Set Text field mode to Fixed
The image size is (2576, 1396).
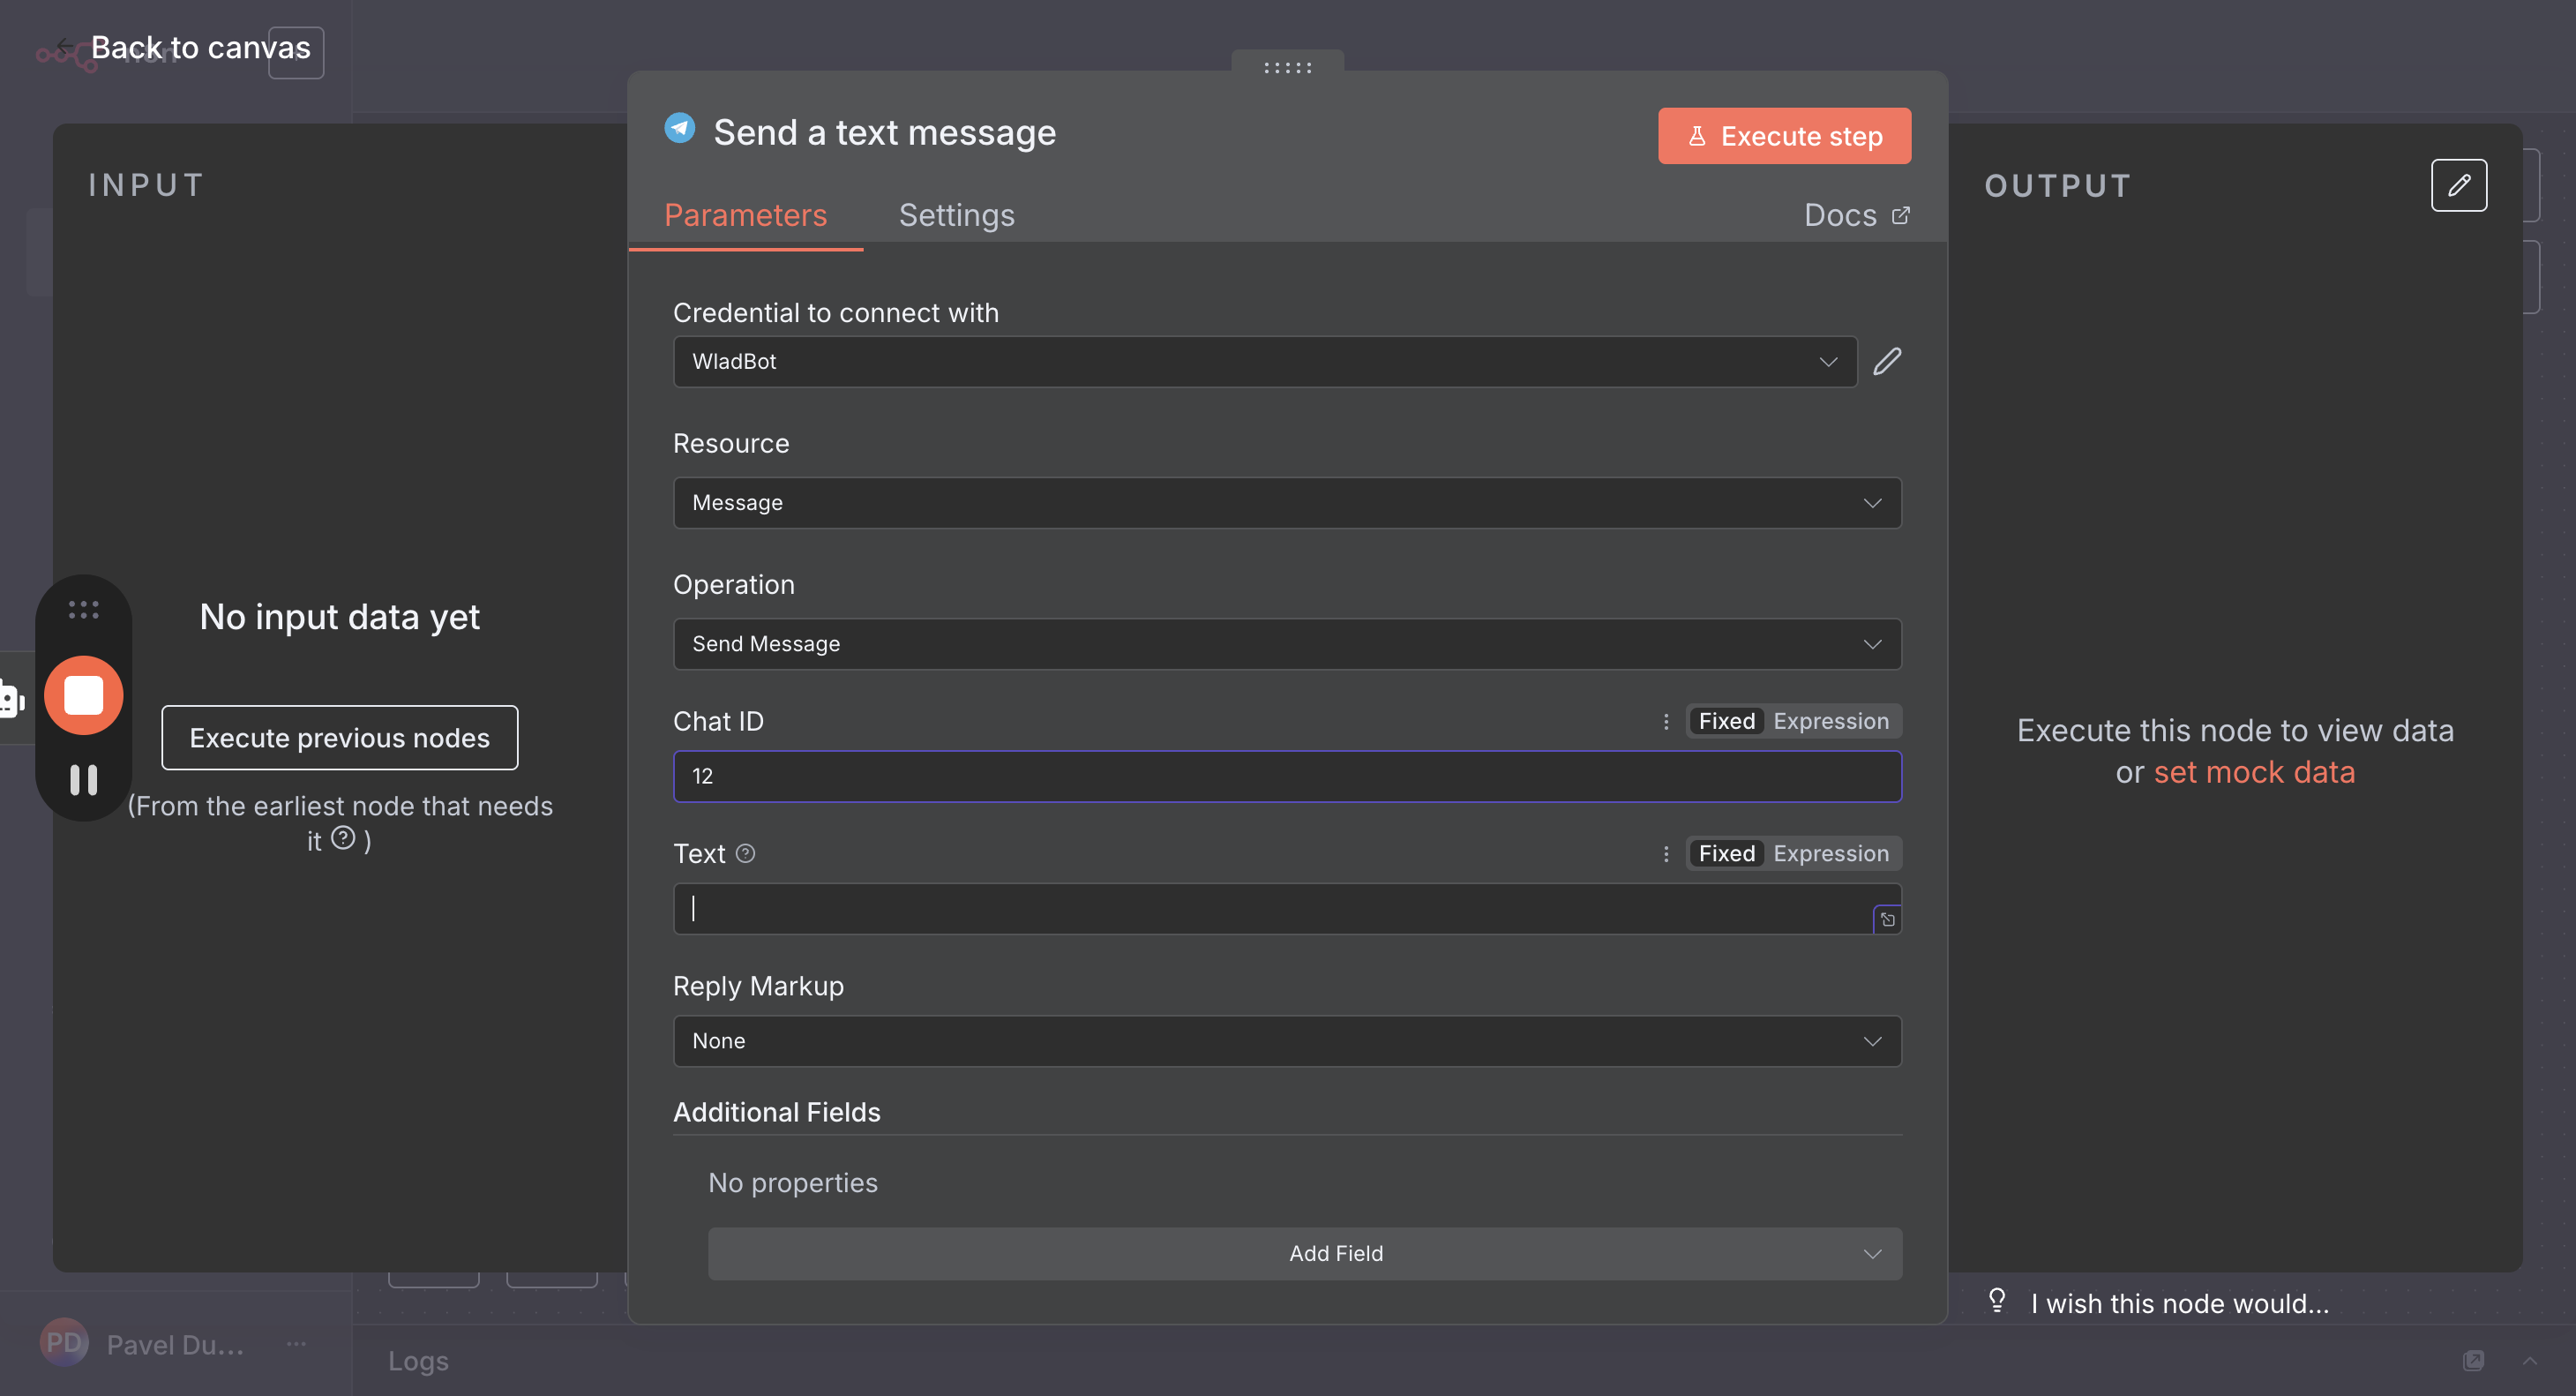point(1726,853)
